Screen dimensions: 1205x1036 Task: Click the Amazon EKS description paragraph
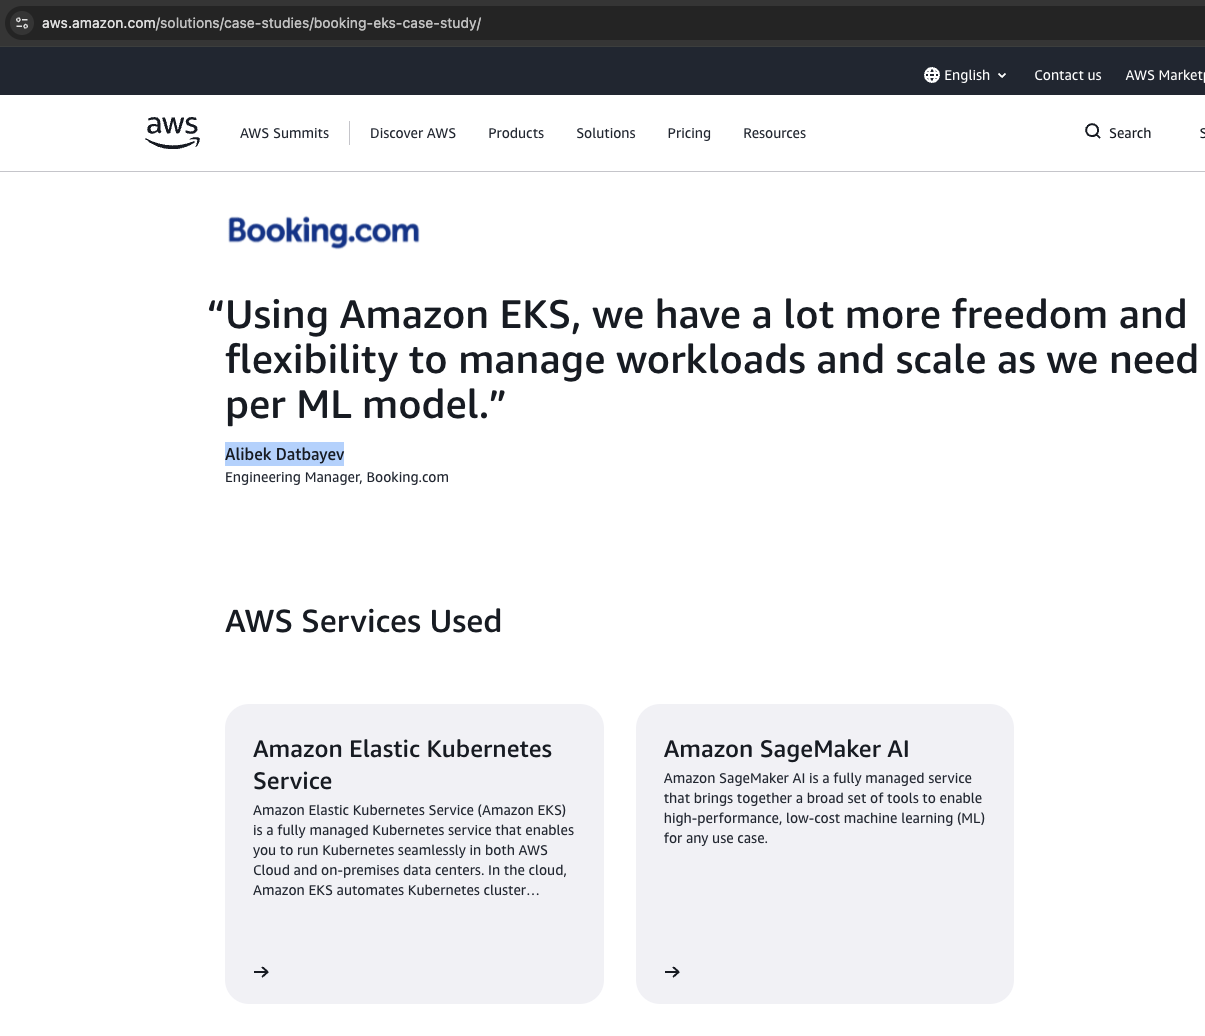414,850
